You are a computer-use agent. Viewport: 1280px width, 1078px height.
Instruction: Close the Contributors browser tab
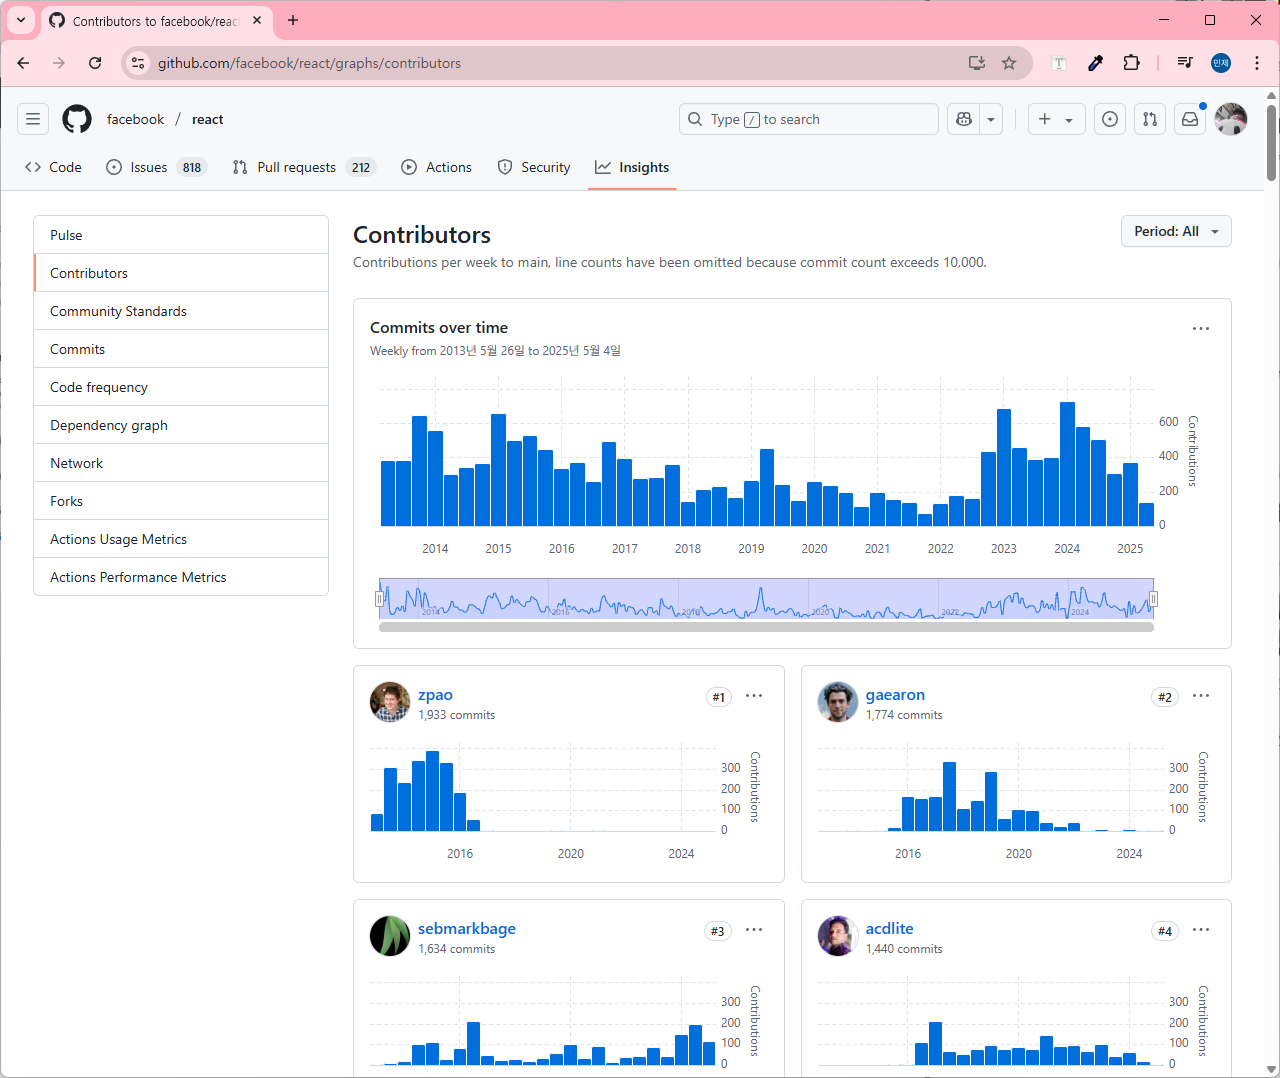click(x=257, y=20)
